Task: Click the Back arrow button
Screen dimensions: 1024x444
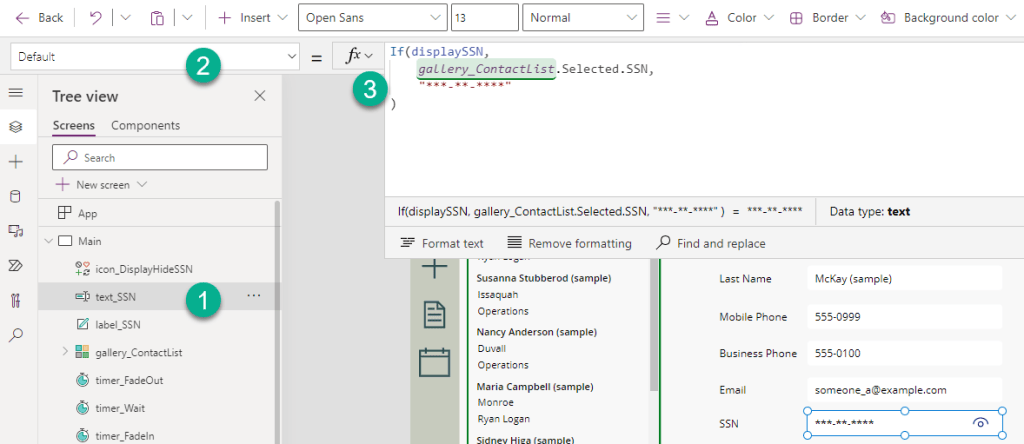Action: click(39, 18)
